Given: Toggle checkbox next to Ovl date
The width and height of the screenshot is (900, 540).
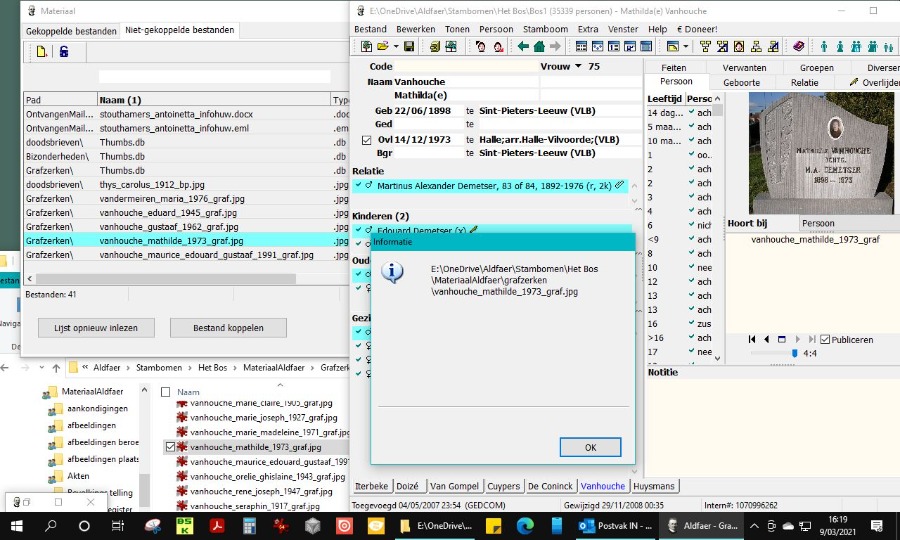Looking at the screenshot, I should click(x=366, y=140).
